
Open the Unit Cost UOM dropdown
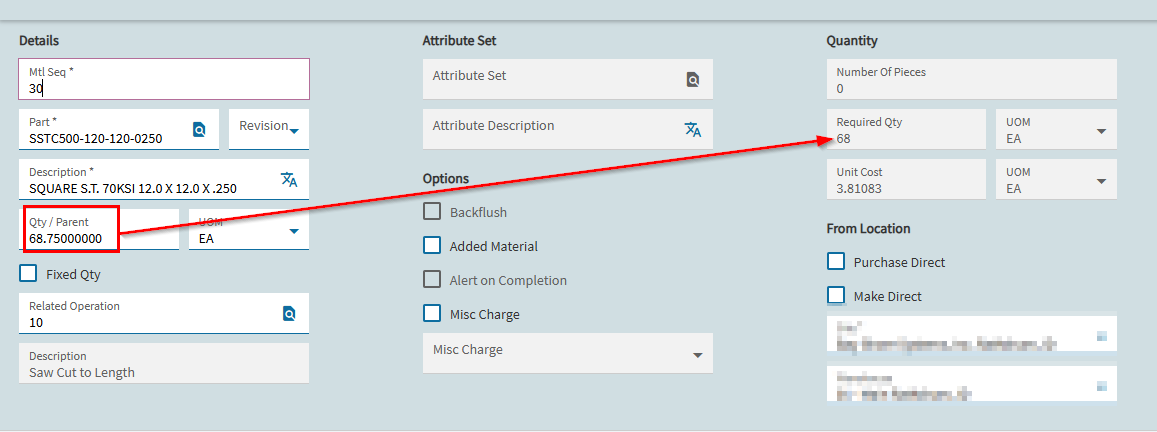(1101, 181)
